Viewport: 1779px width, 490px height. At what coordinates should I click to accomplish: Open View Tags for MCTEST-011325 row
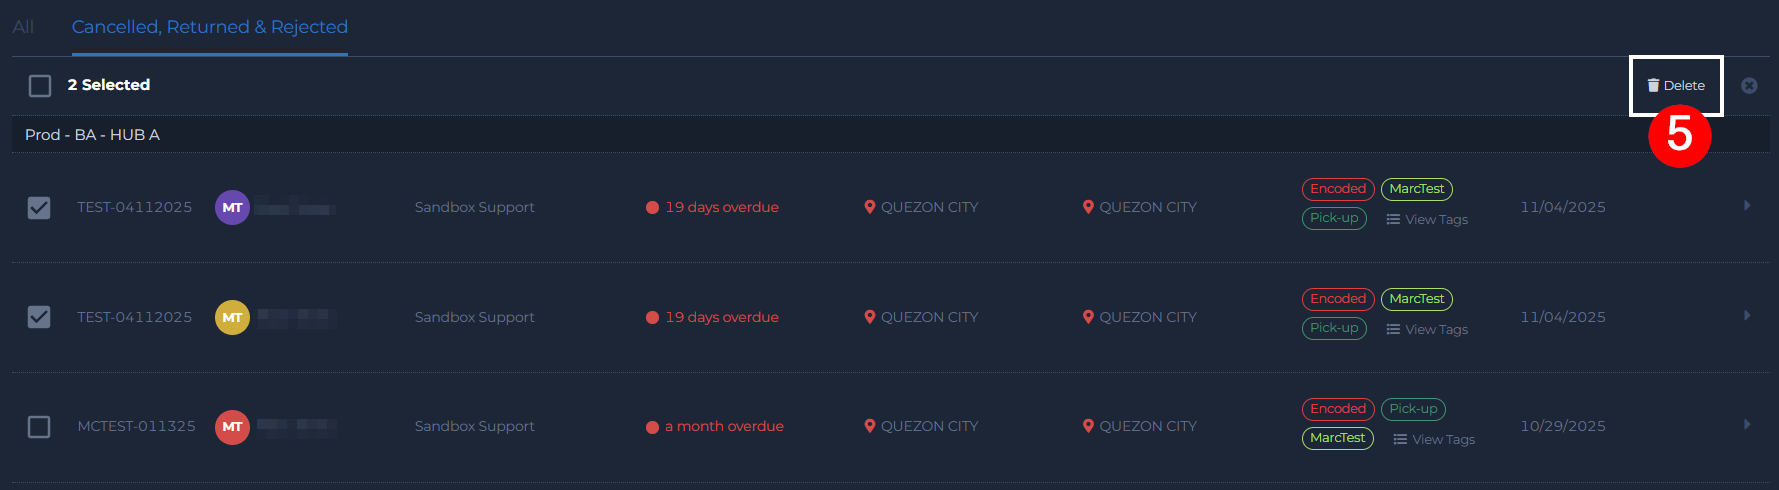click(x=1434, y=440)
